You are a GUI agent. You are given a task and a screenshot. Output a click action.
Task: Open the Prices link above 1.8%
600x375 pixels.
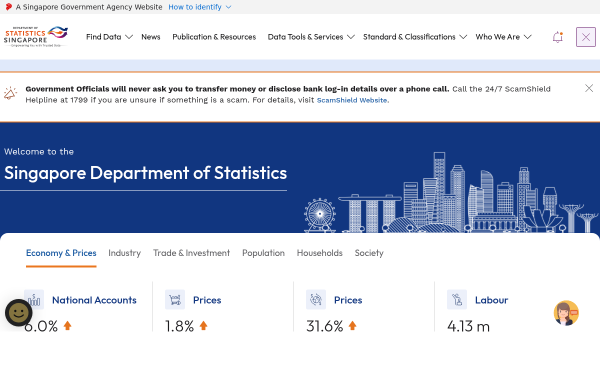click(207, 300)
